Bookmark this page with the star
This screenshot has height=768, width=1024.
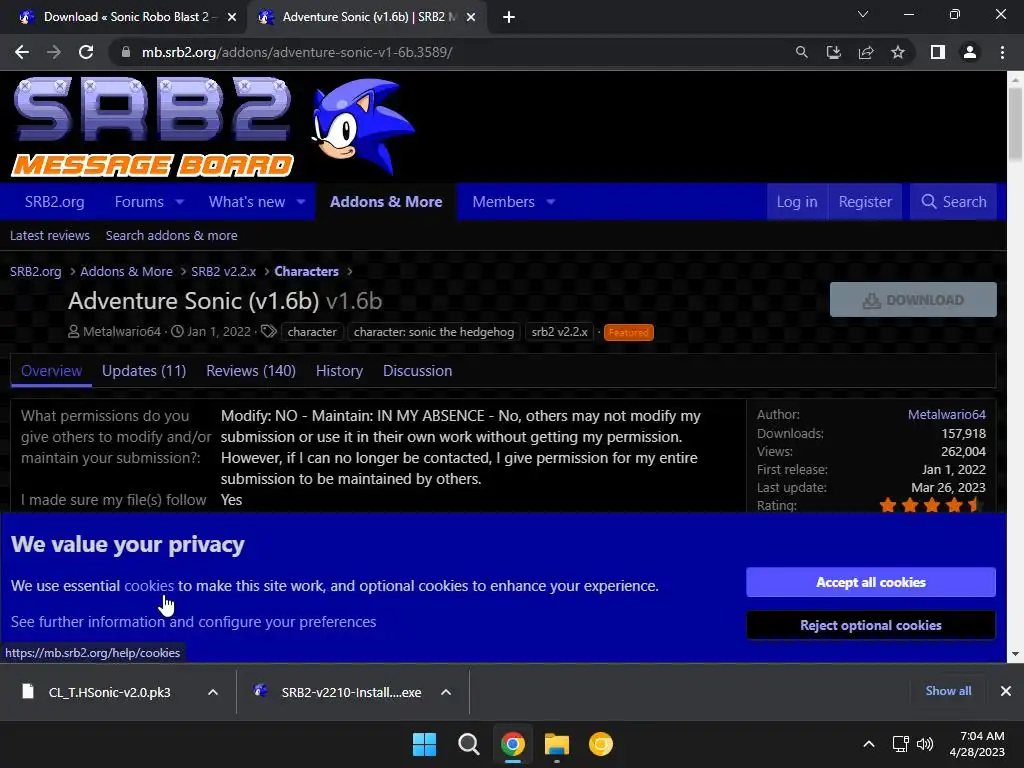coord(898,52)
